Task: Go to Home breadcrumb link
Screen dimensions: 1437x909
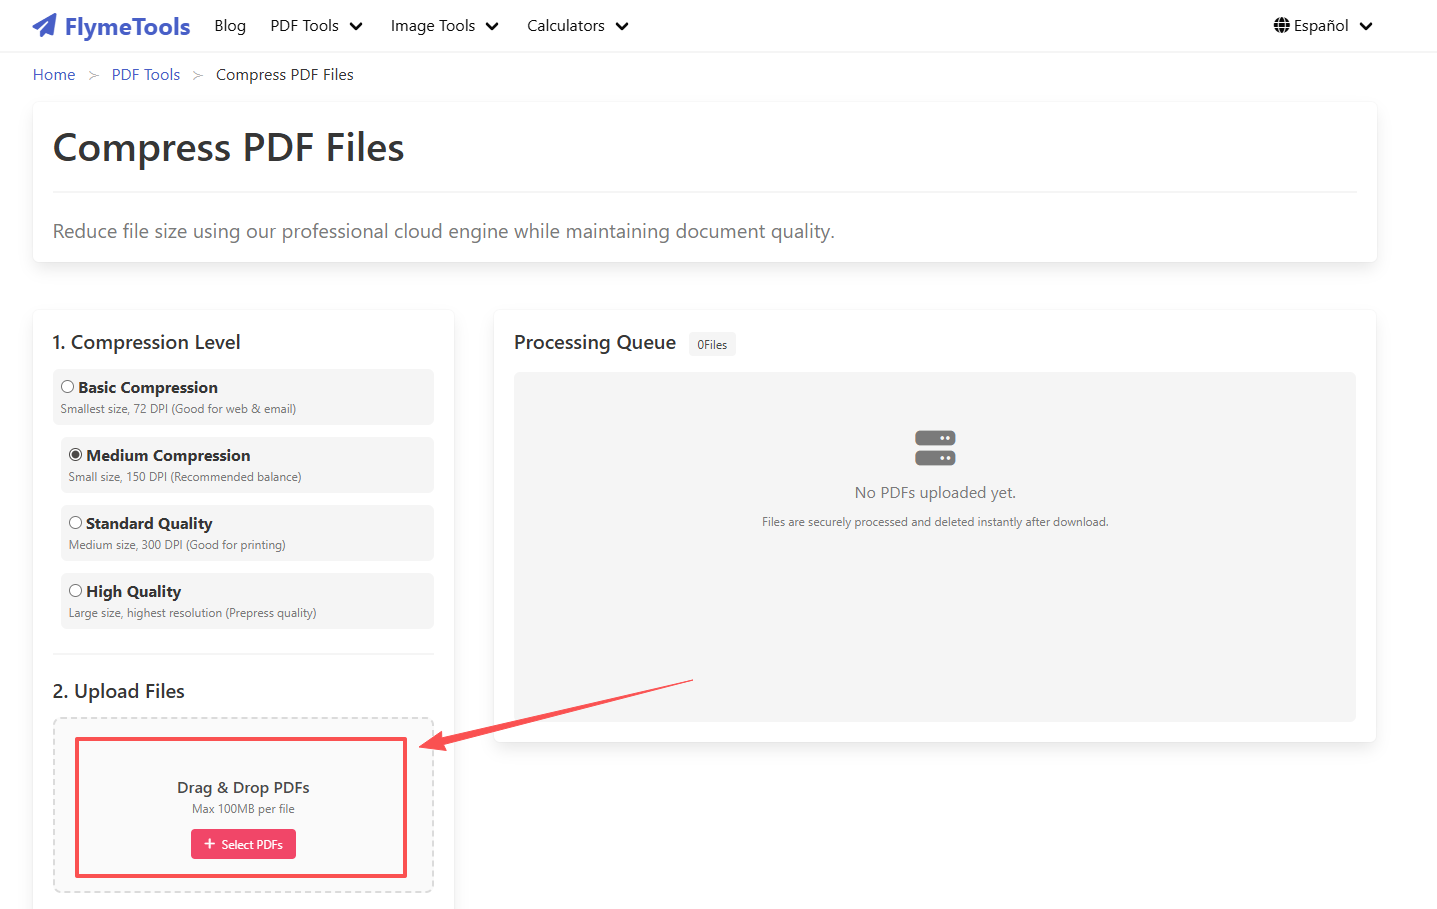Action: [x=54, y=75]
